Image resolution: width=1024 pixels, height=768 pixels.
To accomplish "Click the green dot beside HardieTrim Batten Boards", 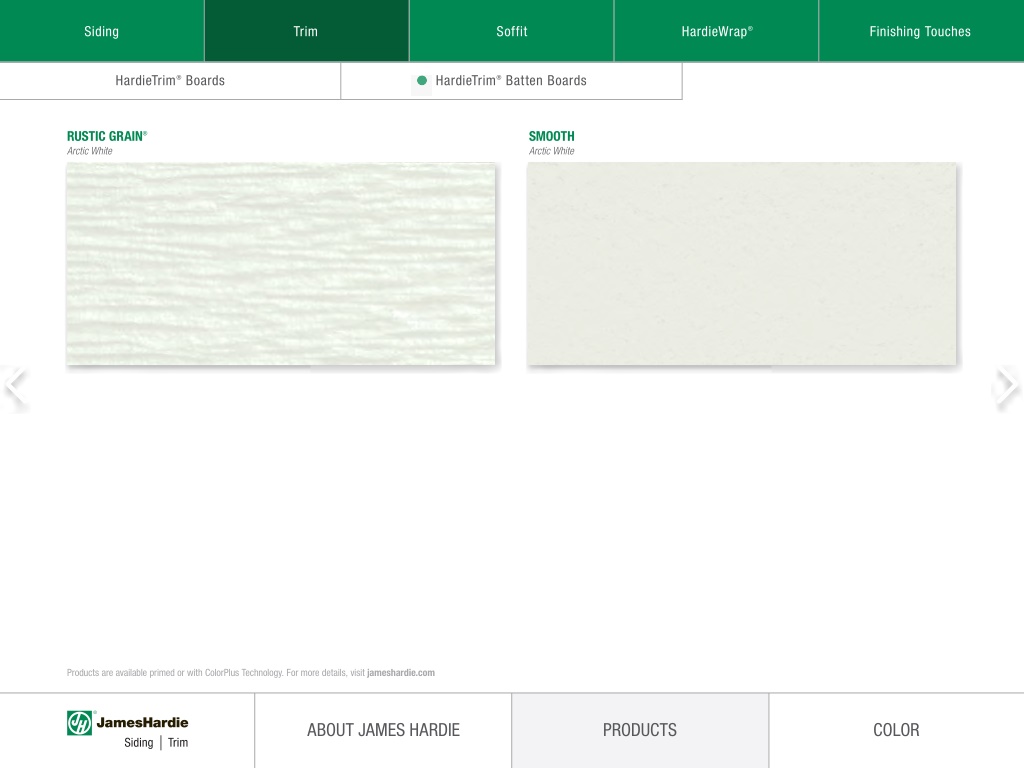I will [x=422, y=80].
